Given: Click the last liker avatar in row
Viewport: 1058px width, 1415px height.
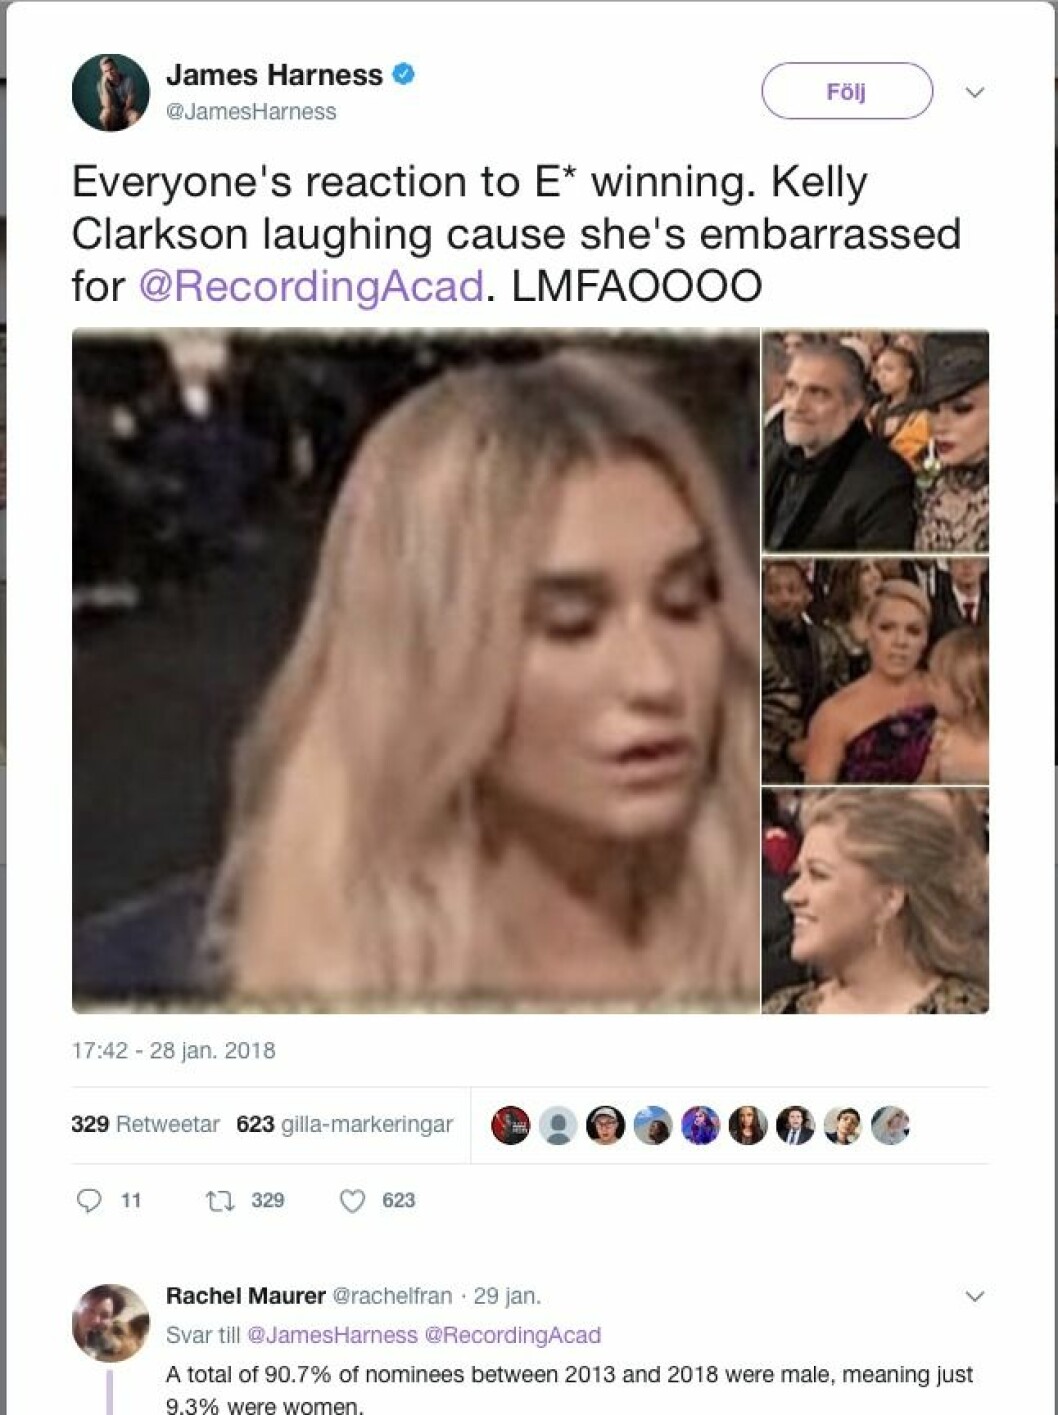Looking at the screenshot, I should click(x=890, y=1125).
